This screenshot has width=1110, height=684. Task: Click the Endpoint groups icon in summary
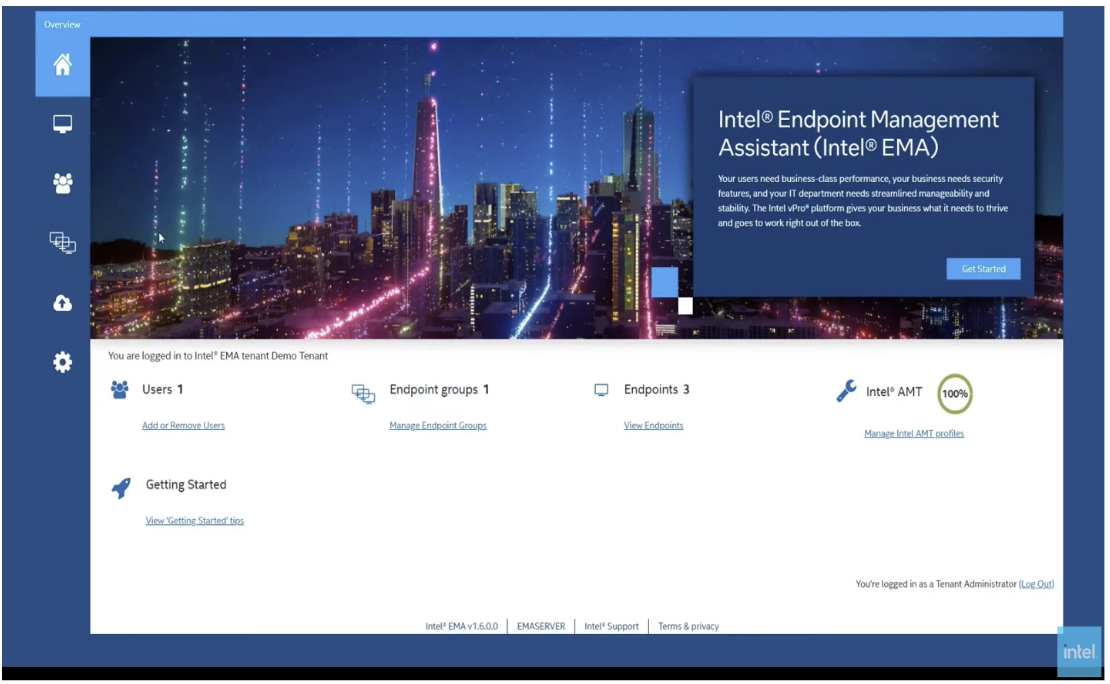click(363, 393)
